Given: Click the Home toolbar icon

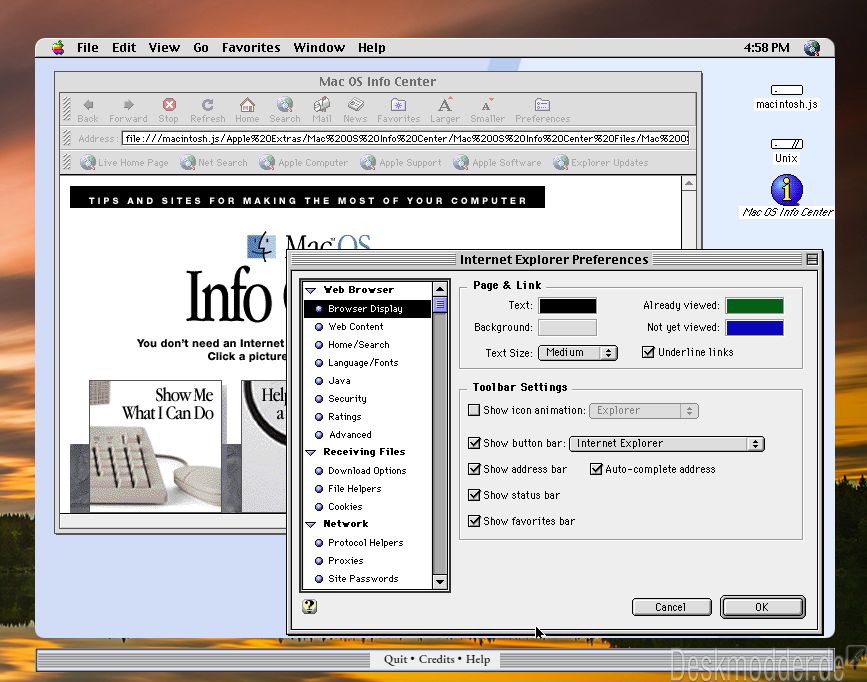Looking at the screenshot, I should coord(247,105).
